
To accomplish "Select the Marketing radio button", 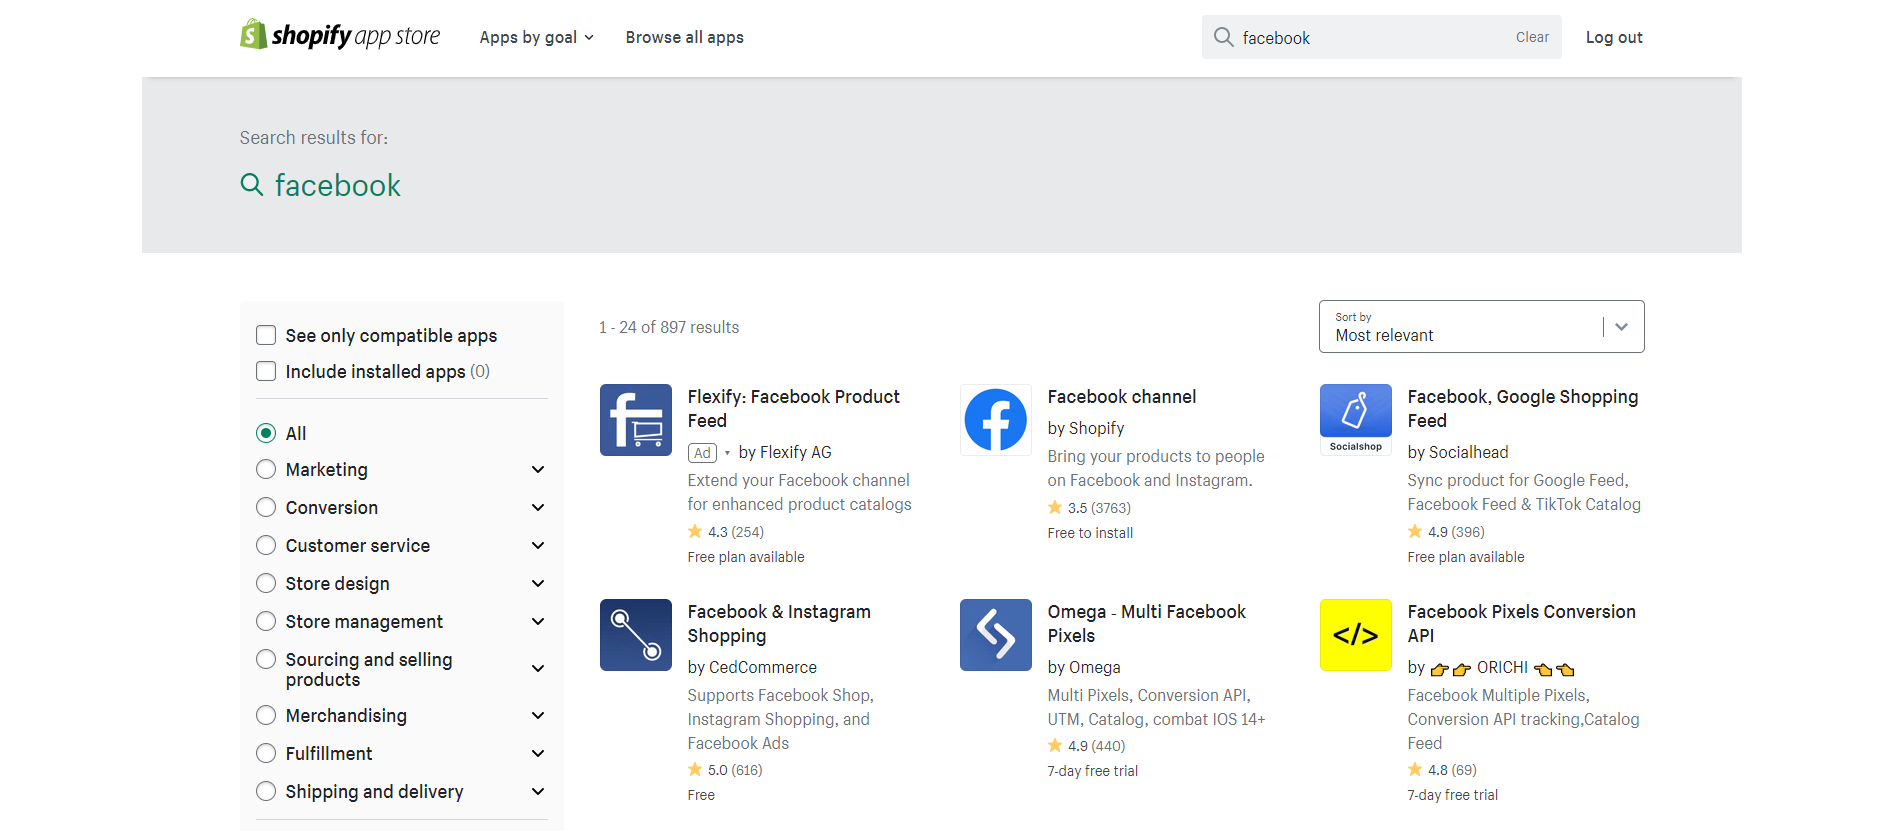I will (266, 469).
